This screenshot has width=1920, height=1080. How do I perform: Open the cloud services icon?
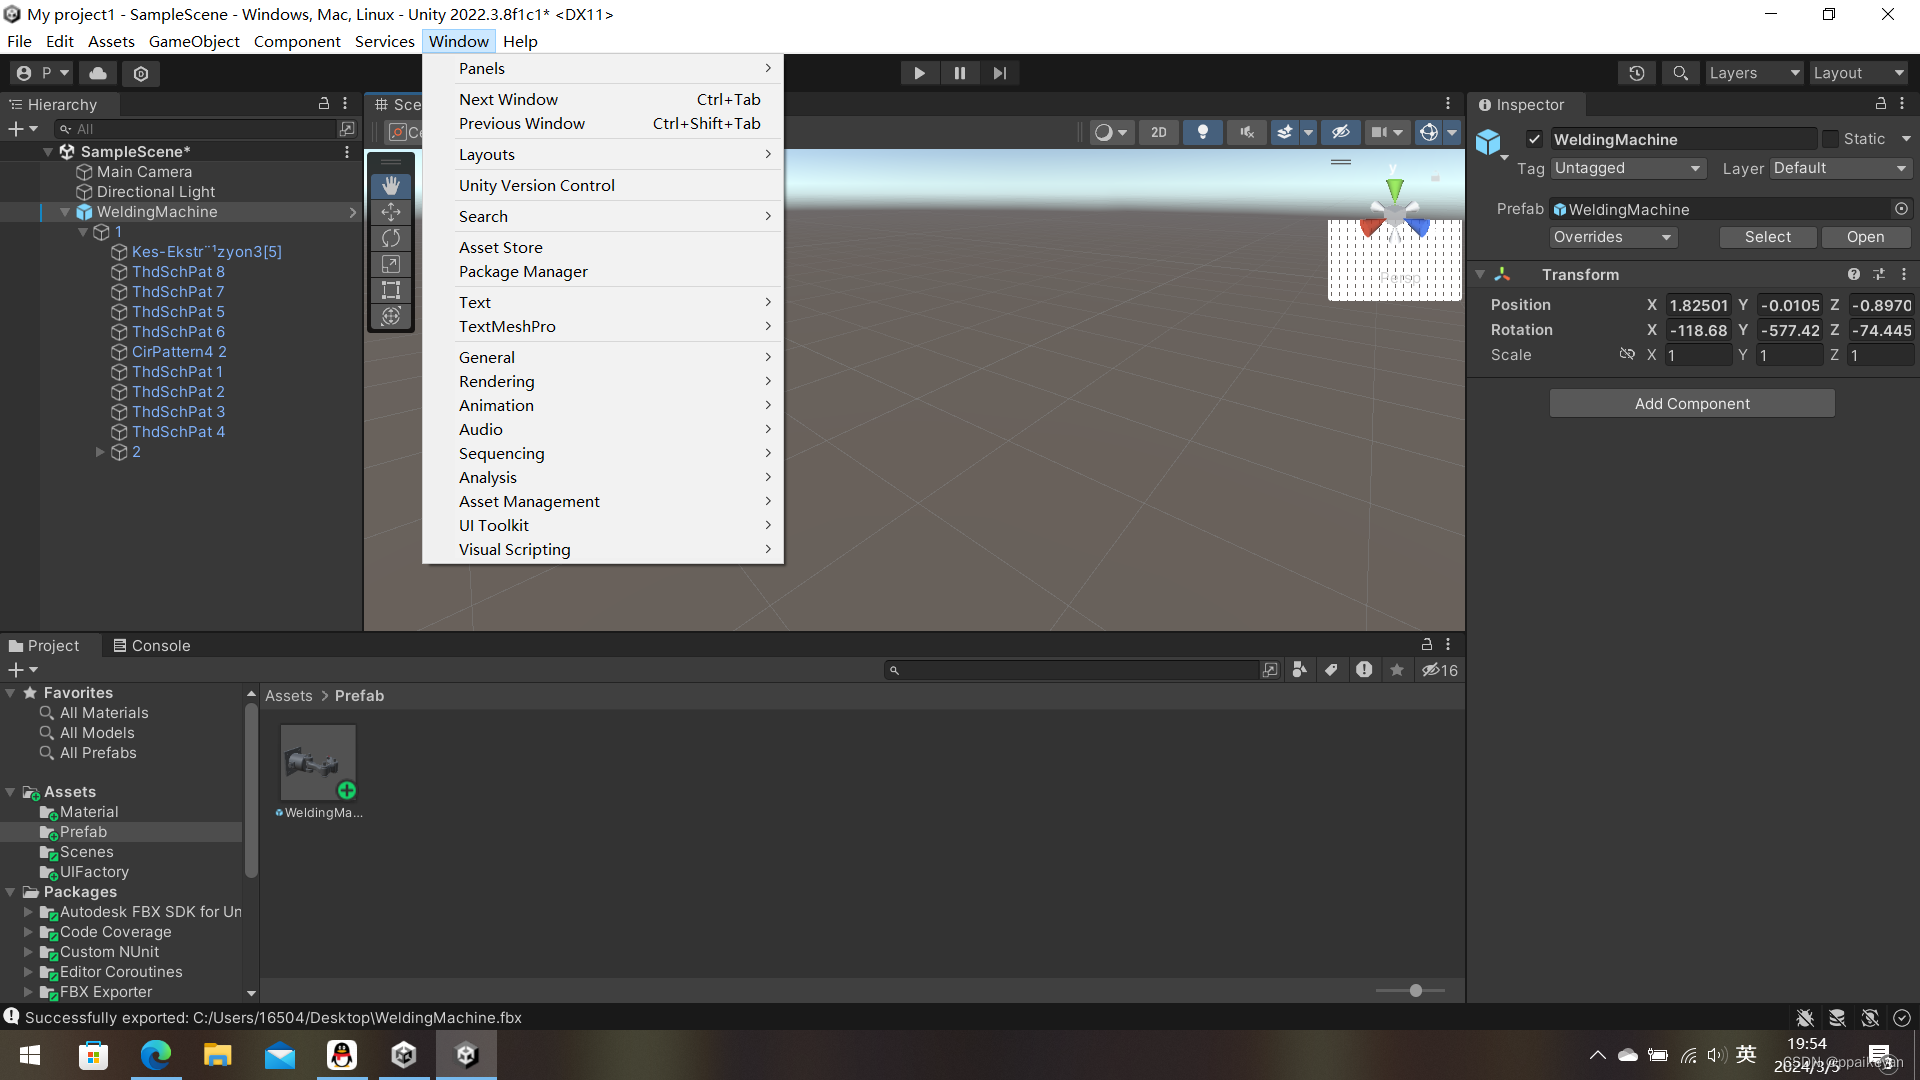click(x=98, y=73)
